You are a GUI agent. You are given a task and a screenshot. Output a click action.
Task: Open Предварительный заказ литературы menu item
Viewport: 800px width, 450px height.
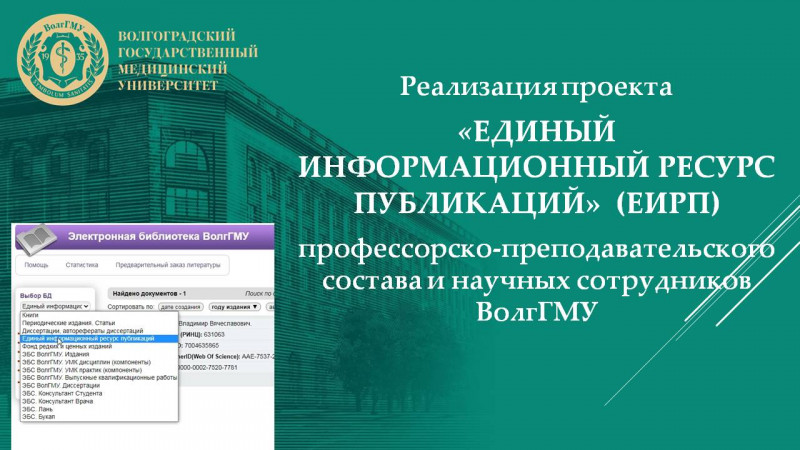click(x=168, y=265)
